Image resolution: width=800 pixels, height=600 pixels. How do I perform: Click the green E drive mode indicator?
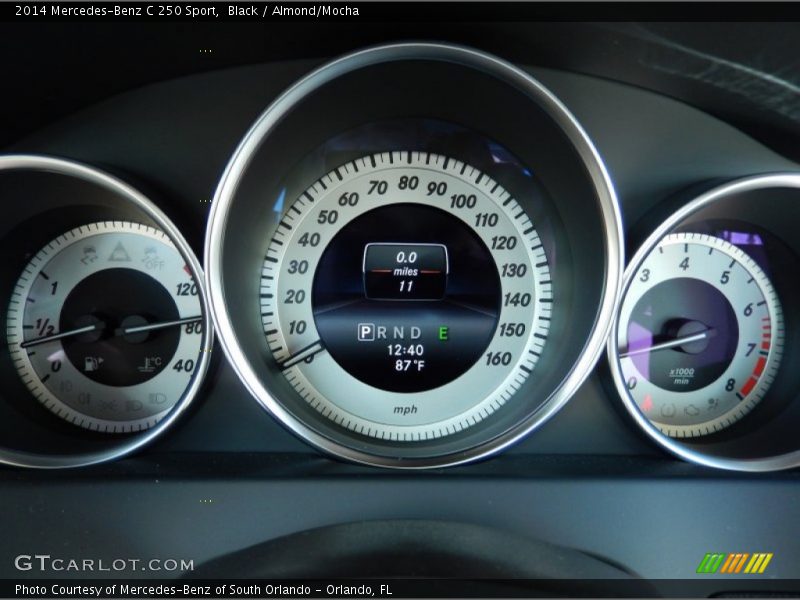pyautogui.click(x=443, y=333)
